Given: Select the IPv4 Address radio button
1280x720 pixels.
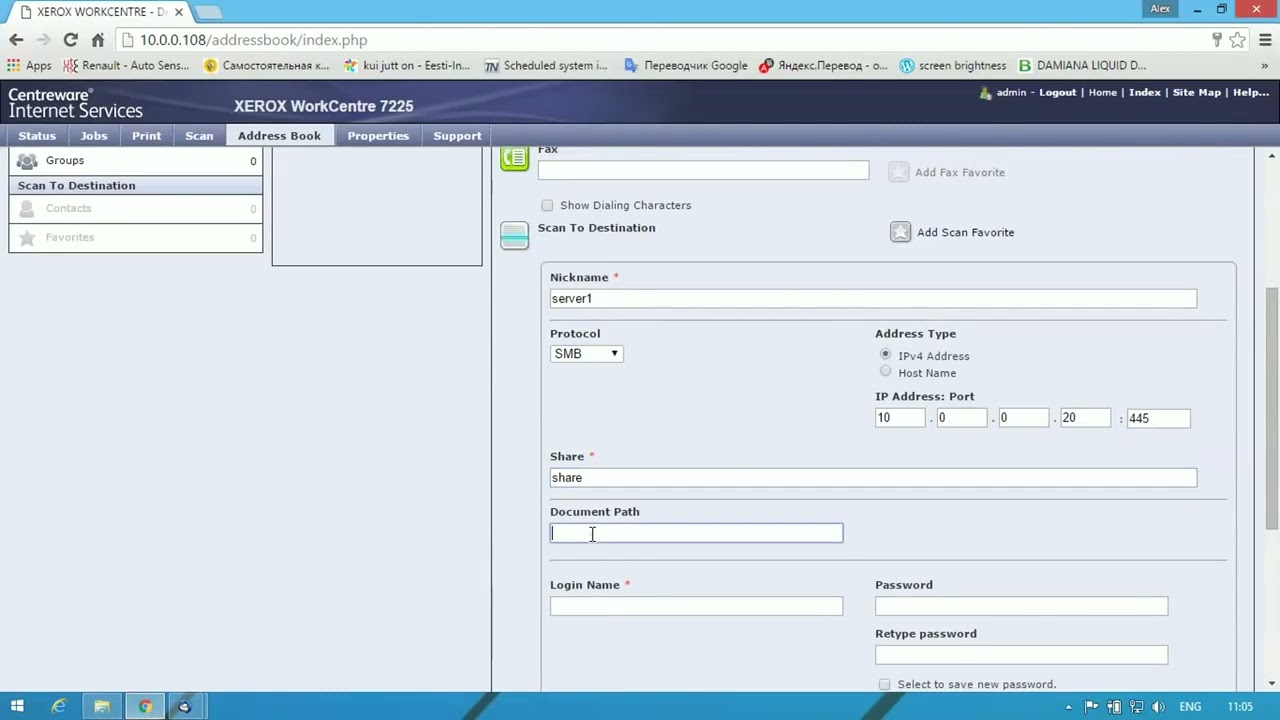Looking at the screenshot, I should 885,354.
